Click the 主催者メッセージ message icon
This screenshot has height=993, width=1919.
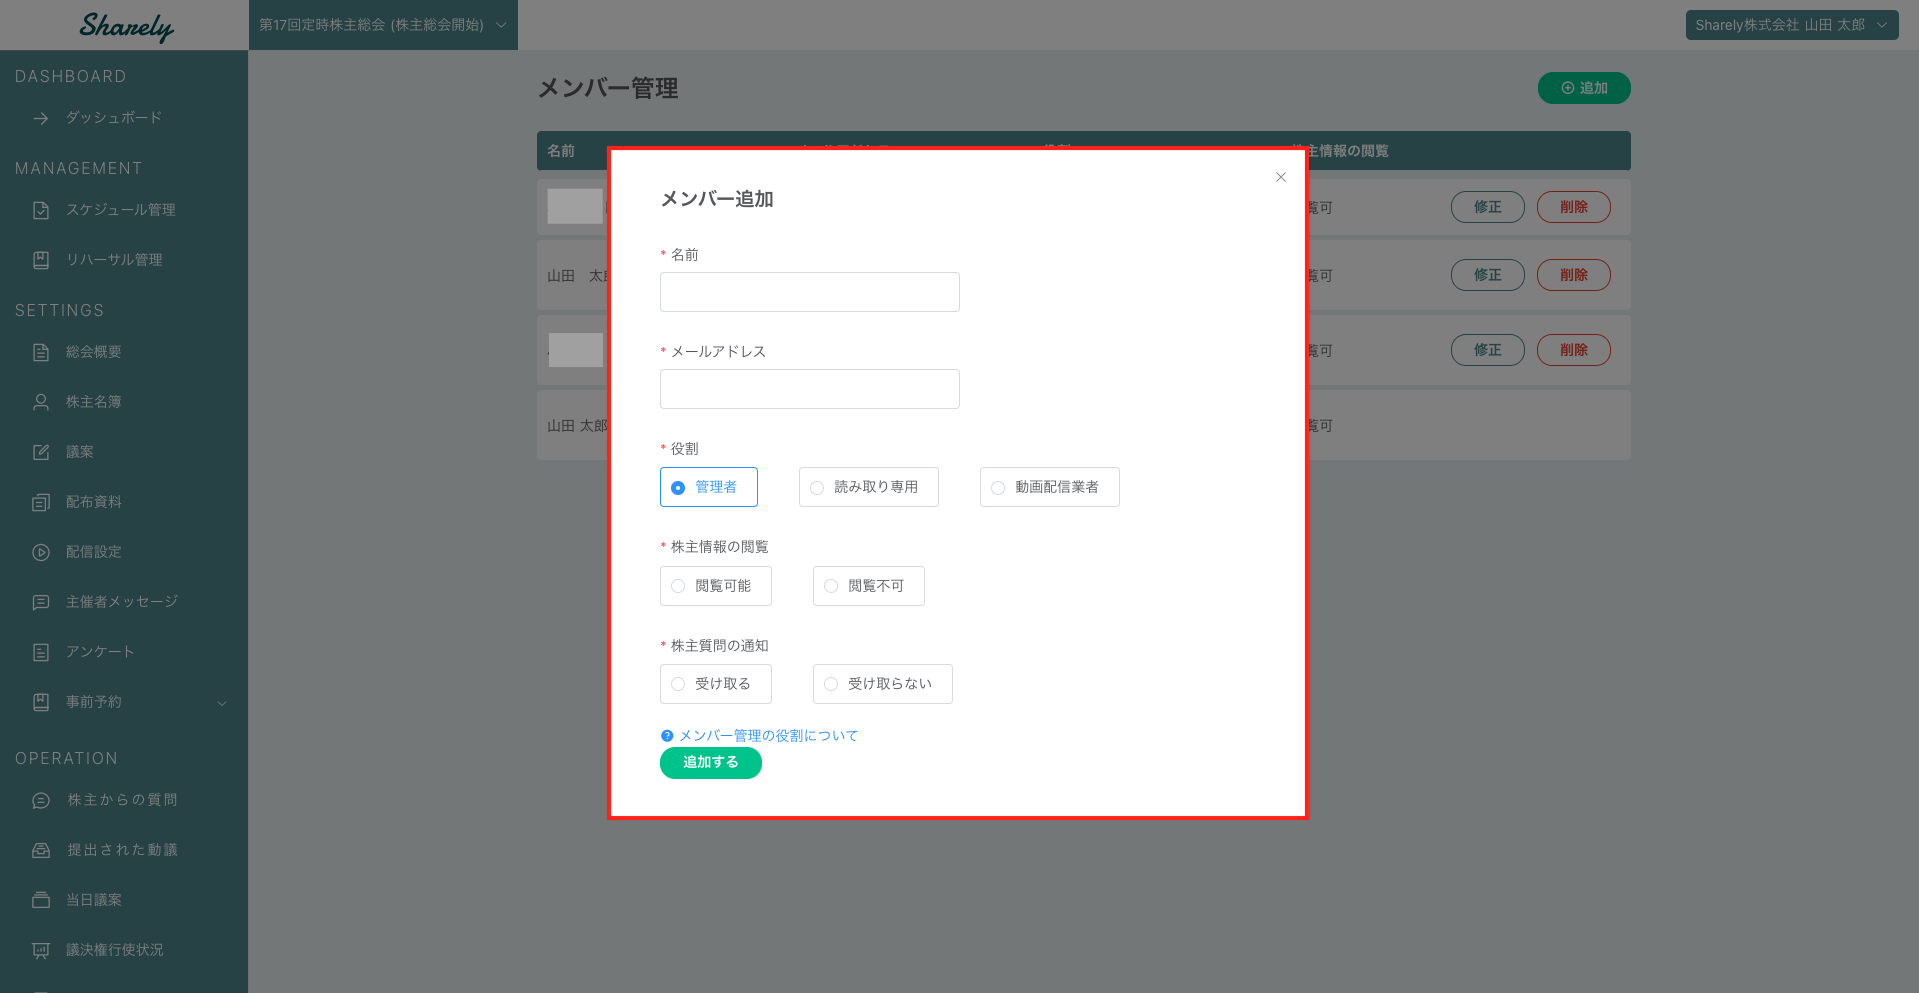(x=41, y=602)
